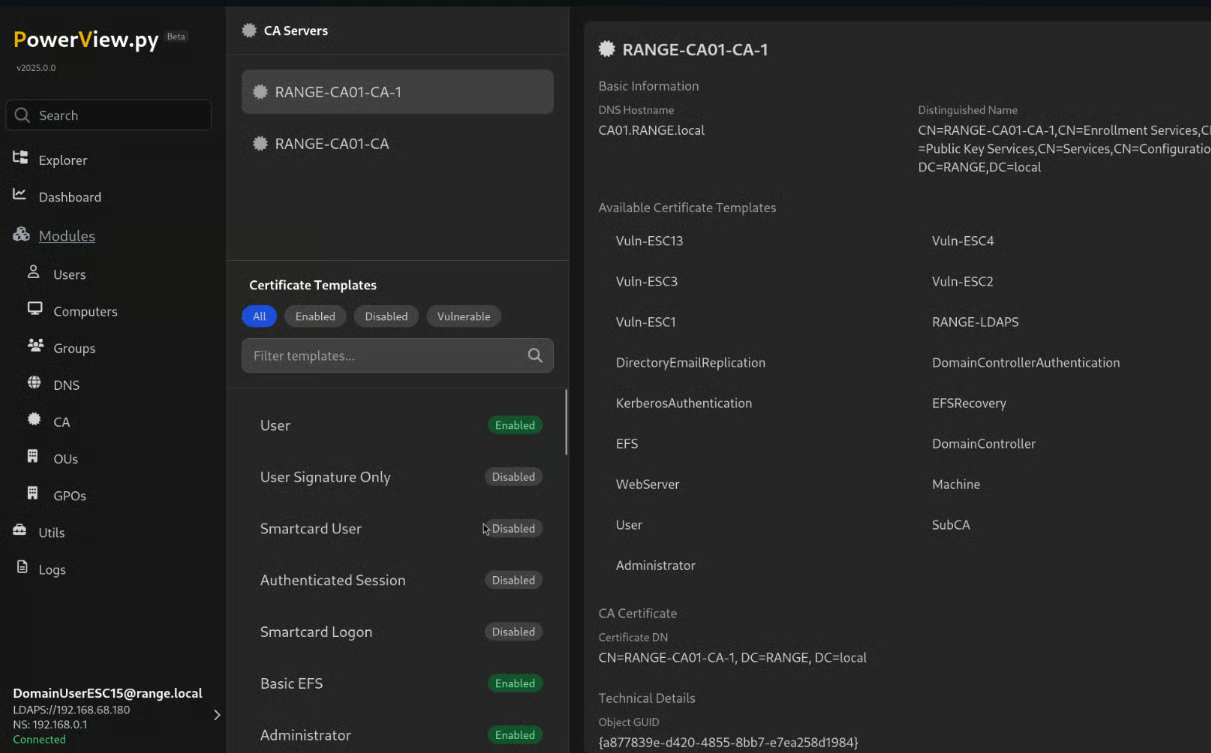This screenshot has width=1211, height=753.
Task: Expand the connection details chevron
Action: [217, 715]
